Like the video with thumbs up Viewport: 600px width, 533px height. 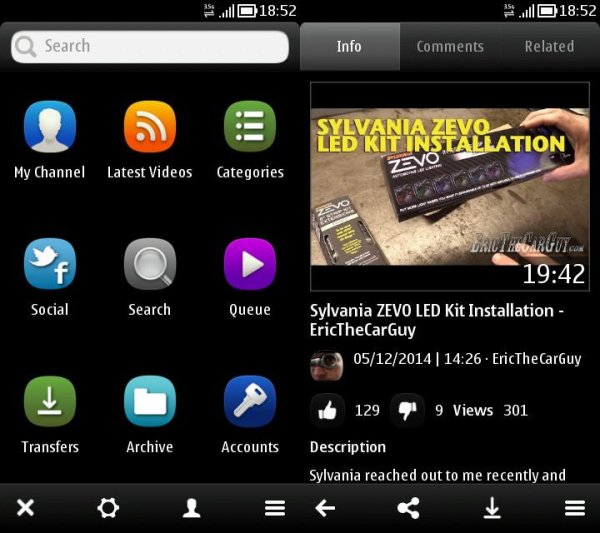[x=327, y=411]
